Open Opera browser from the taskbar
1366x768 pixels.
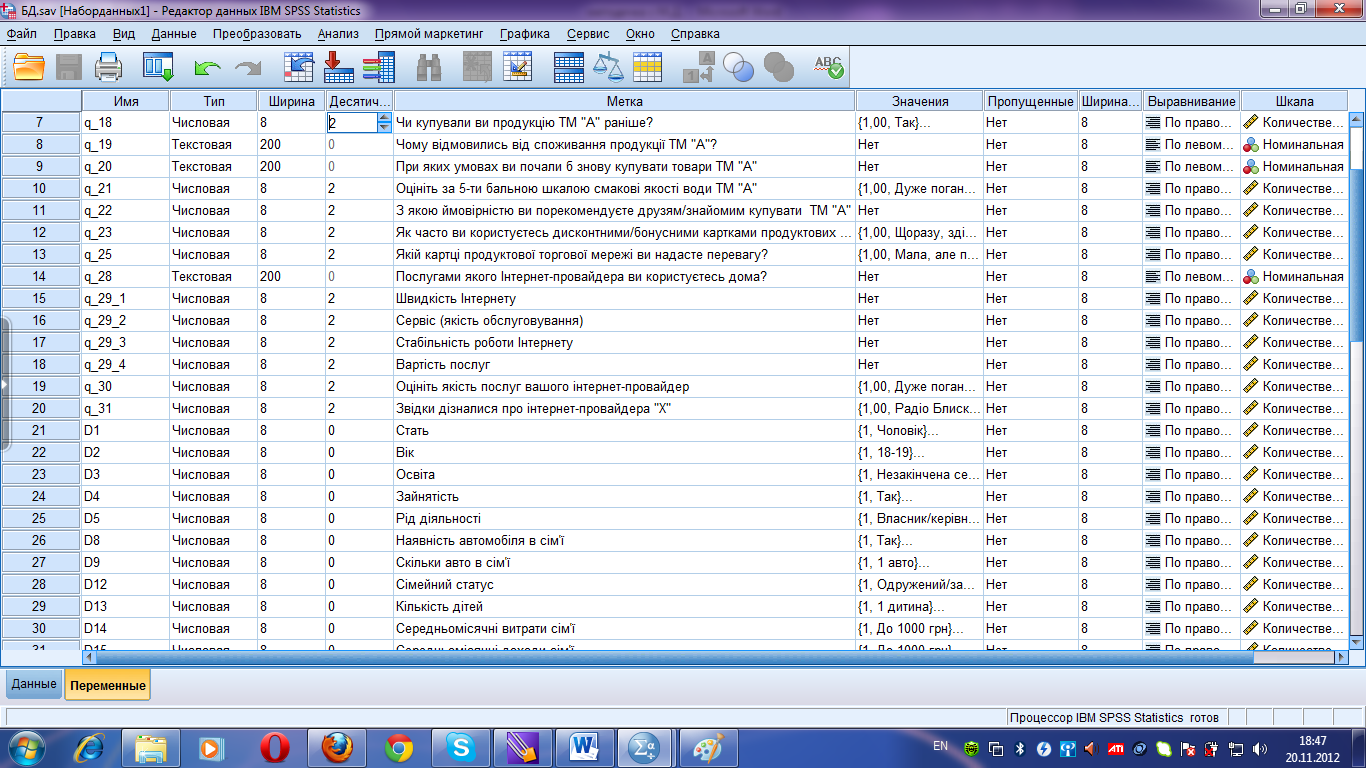coord(274,747)
